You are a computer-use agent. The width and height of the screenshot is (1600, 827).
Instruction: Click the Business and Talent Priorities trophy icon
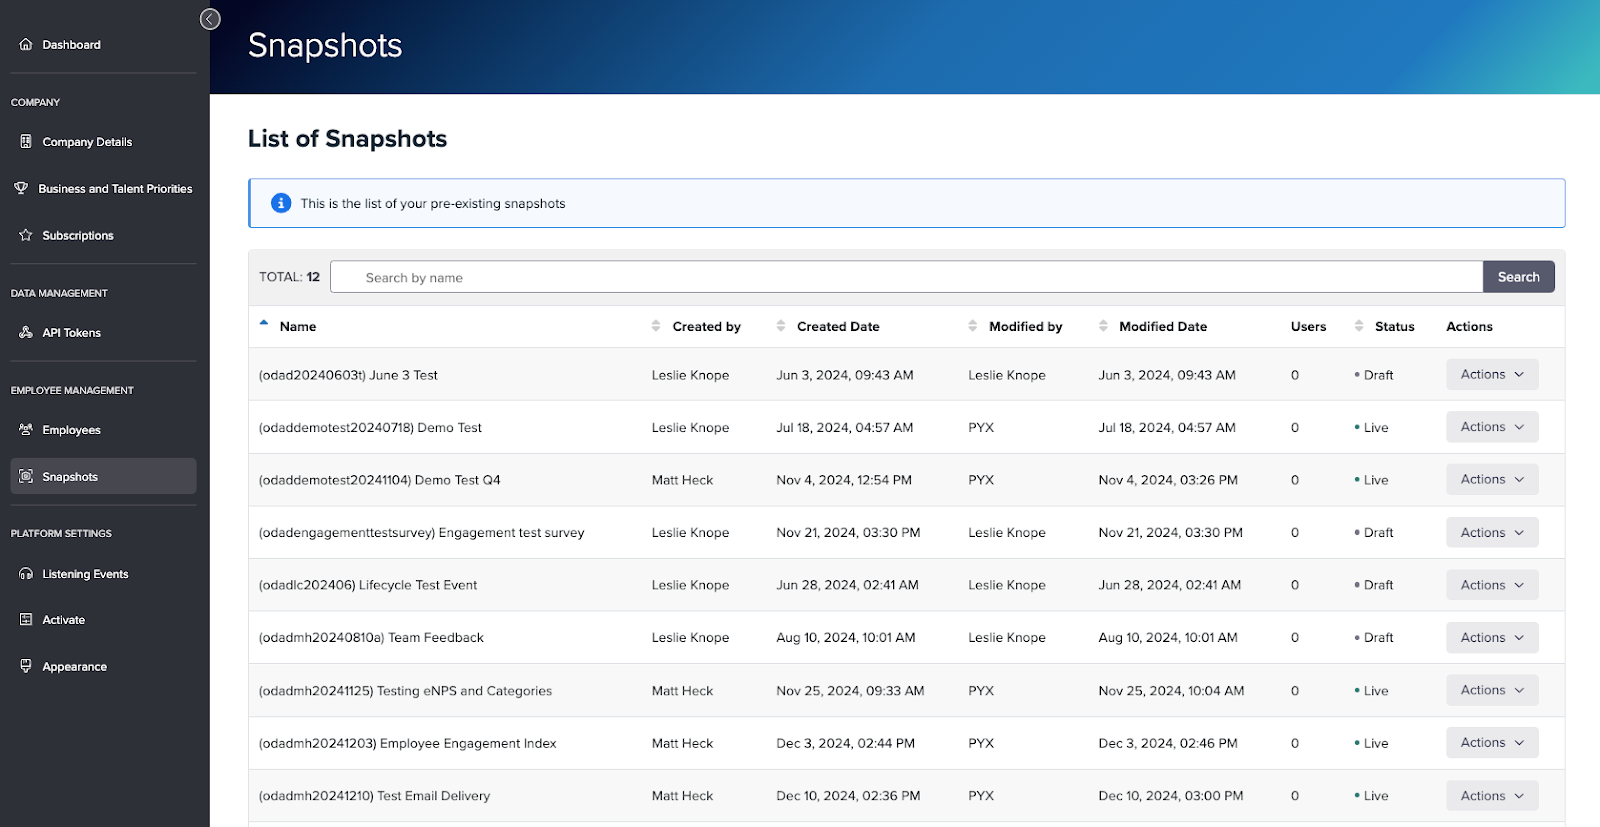pos(21,188)
